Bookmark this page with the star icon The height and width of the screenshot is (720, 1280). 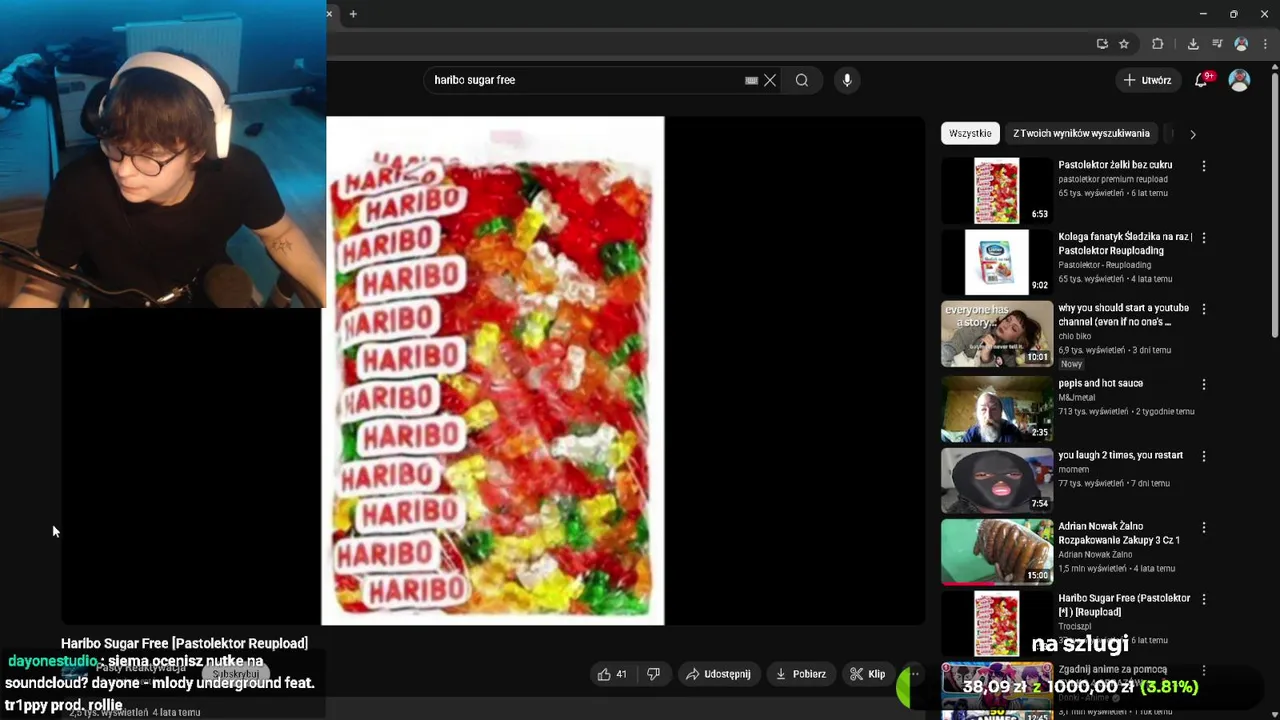(x=1124, y=44)
